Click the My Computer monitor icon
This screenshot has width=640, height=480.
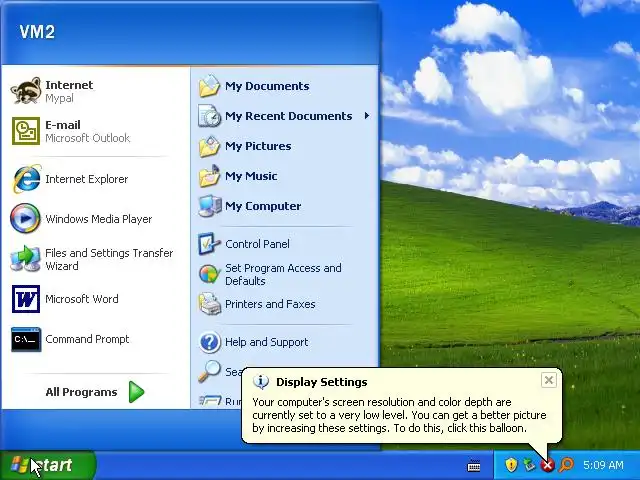click(x=209, y=206)
